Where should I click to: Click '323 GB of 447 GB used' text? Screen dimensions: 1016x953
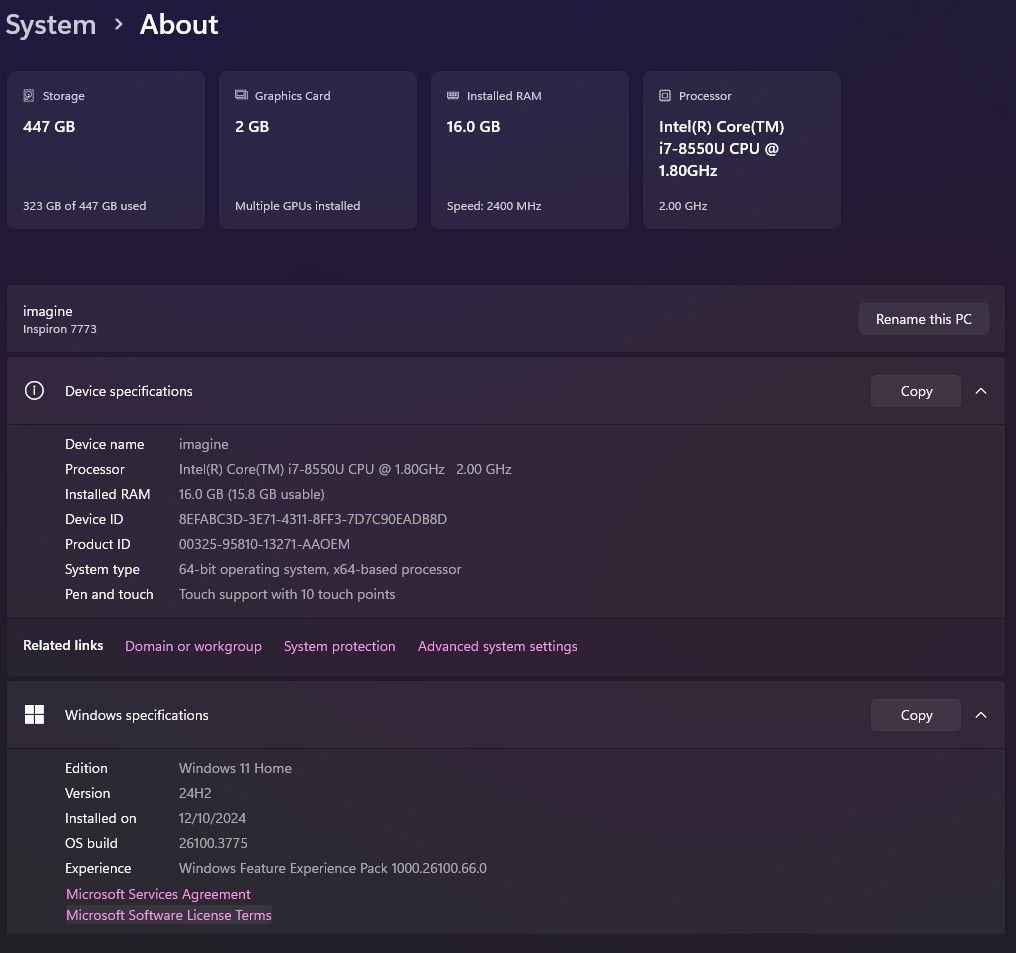coord(85,206)
